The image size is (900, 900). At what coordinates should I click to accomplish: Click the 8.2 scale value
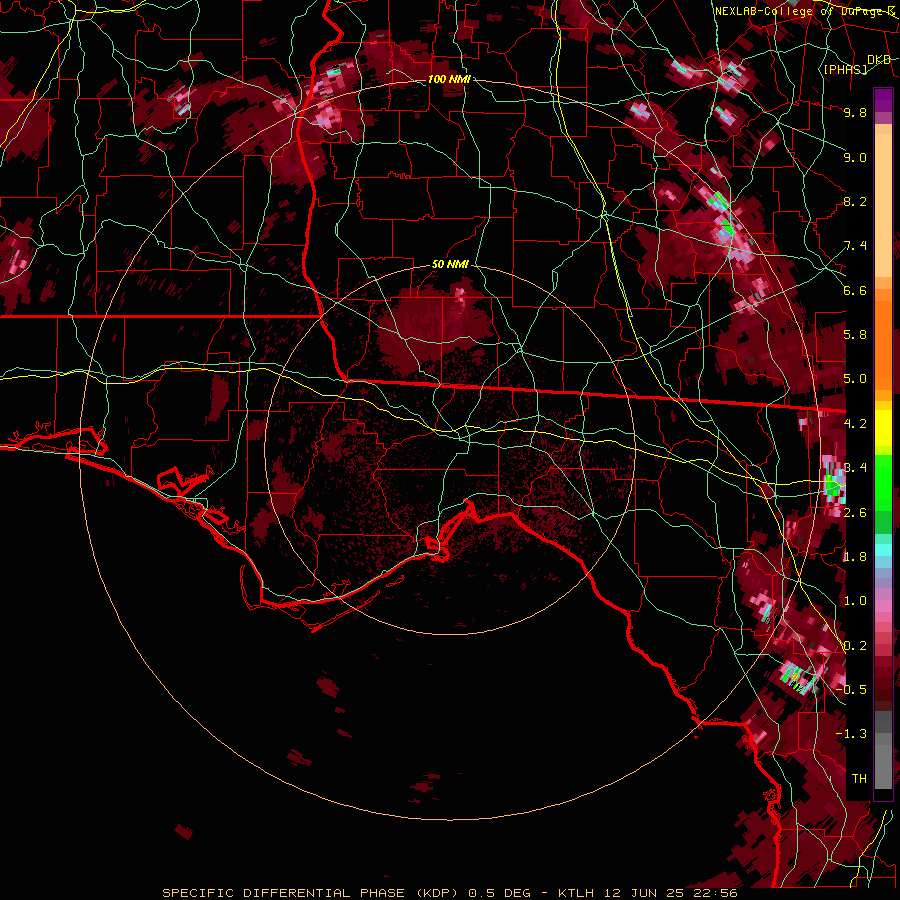[855, 201]
